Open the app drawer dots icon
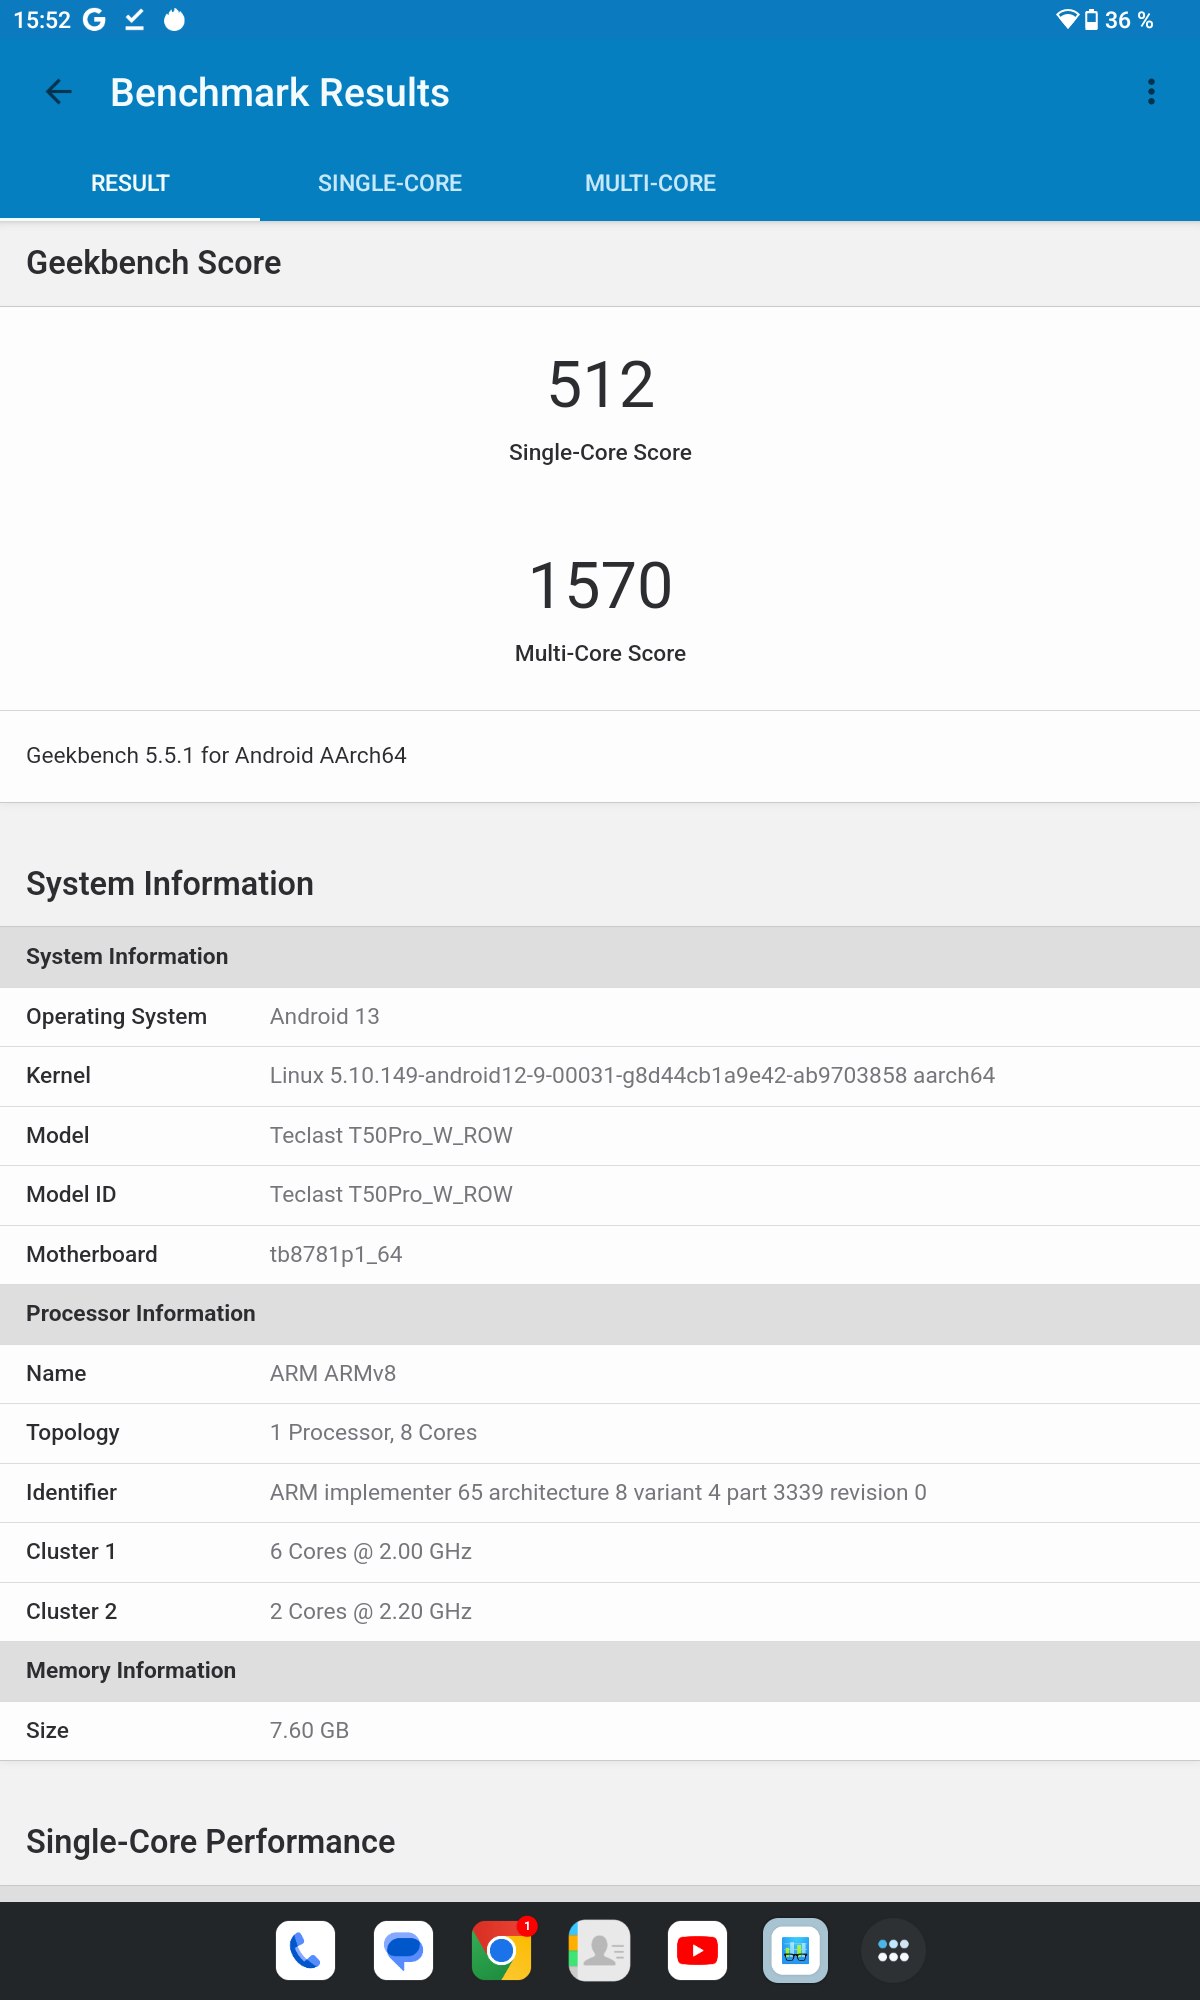Image resolution: width=1200 pixels, height=2000 pixels. 893,1950
